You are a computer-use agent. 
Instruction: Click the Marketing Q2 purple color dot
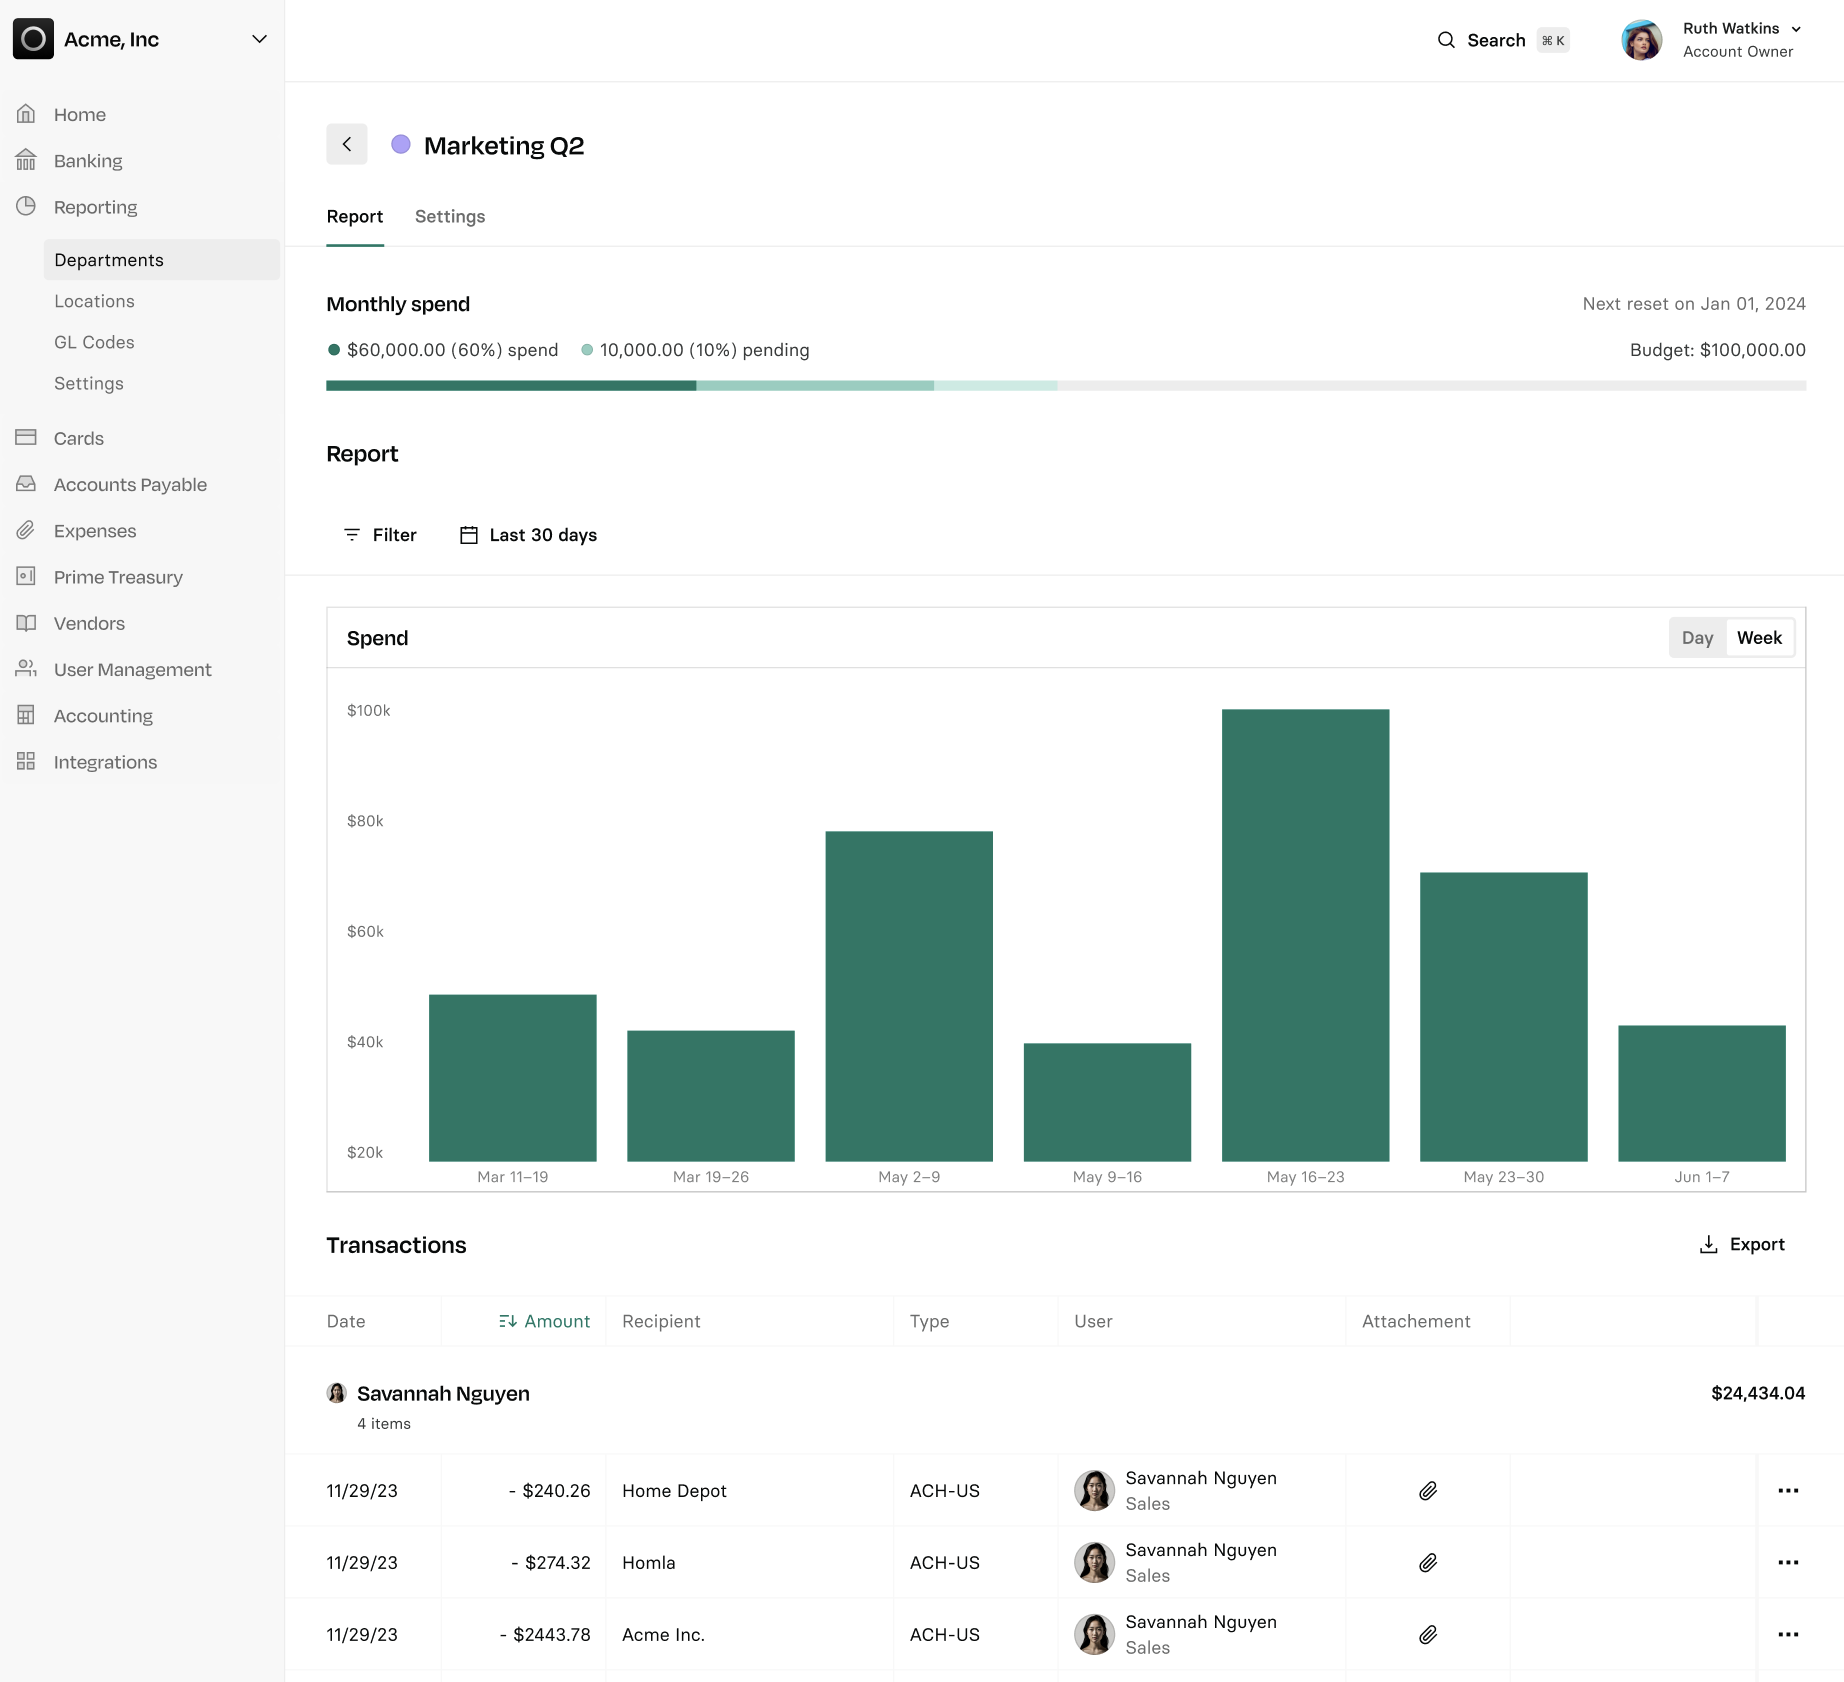pyautogui.click(x=401, y=145)
